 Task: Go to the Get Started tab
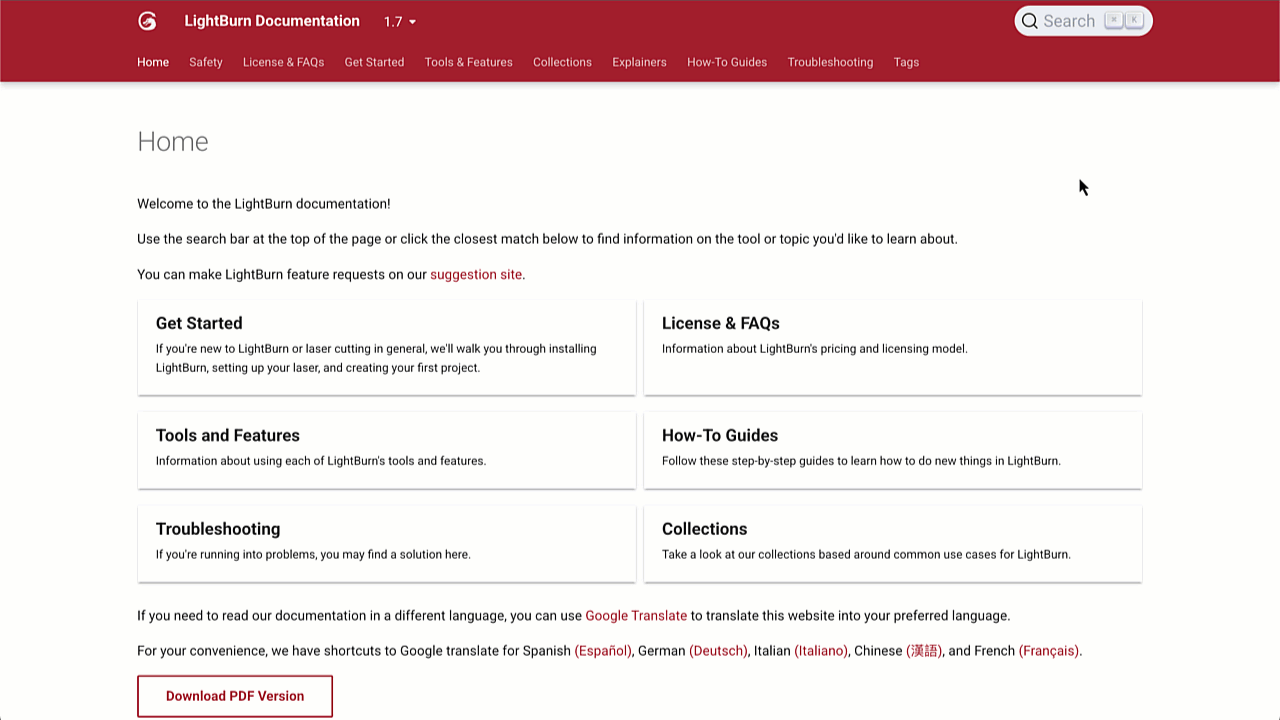374,62
